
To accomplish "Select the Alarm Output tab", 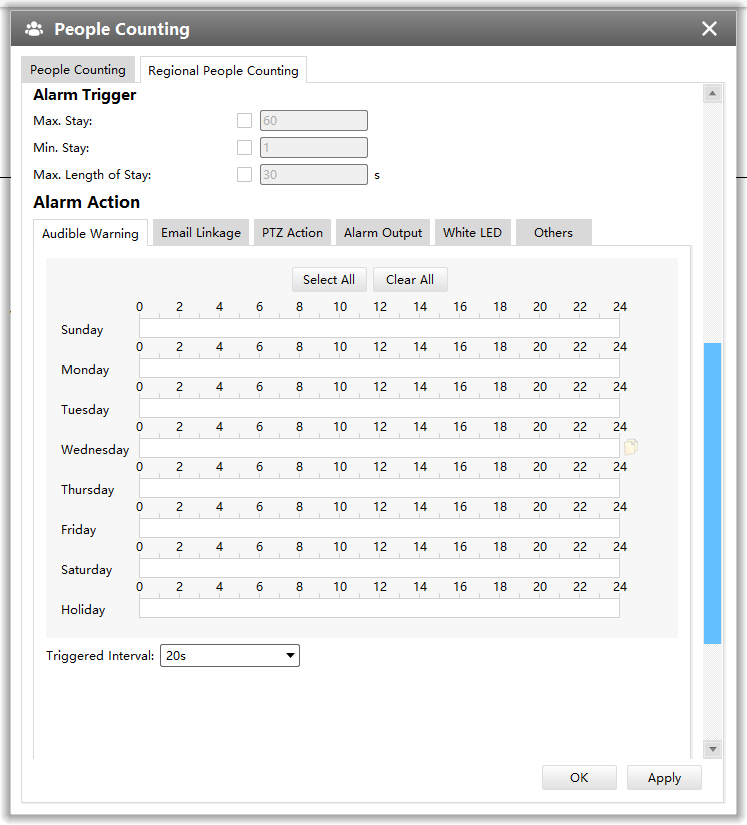I will [383, 233].
